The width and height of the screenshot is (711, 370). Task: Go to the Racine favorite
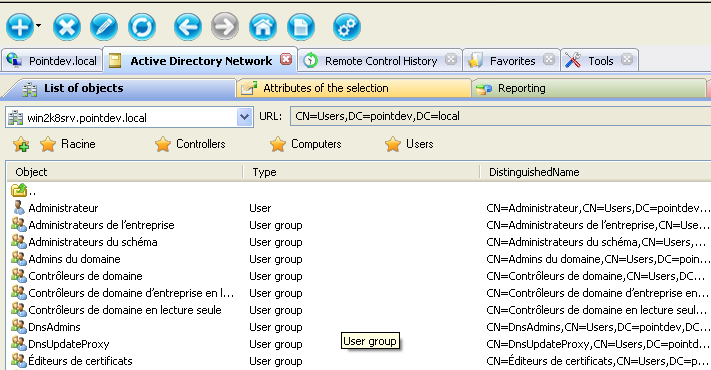click(x=68, y=144)
